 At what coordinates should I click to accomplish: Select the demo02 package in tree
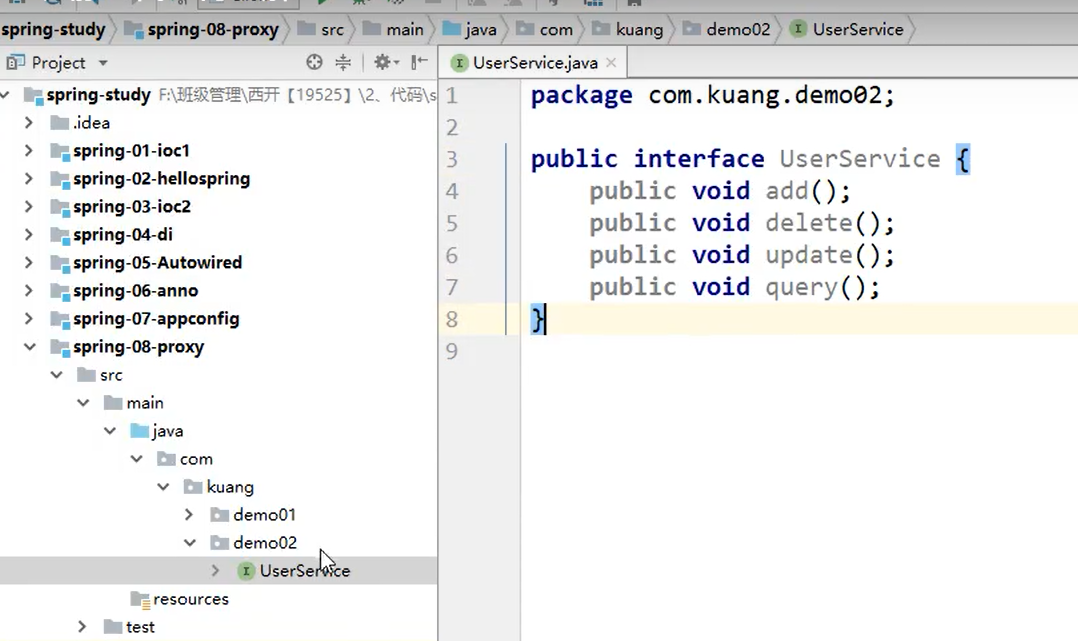point(265,543)
